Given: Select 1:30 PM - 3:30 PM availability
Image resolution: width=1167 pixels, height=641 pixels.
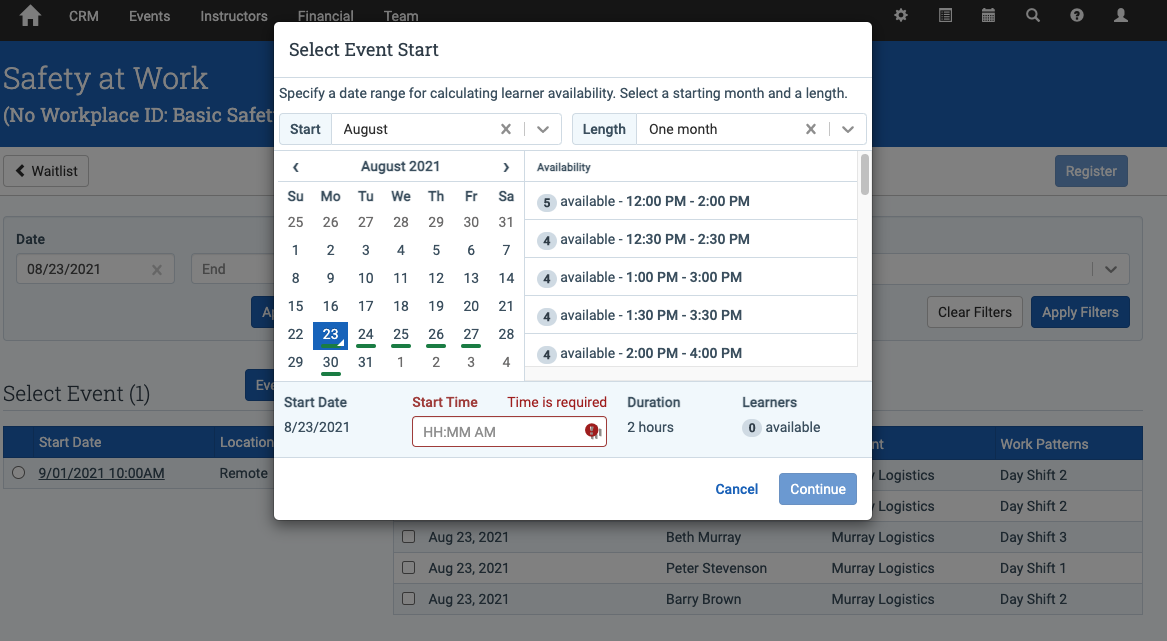Looking at the screenshot, I should coord(691,315).
